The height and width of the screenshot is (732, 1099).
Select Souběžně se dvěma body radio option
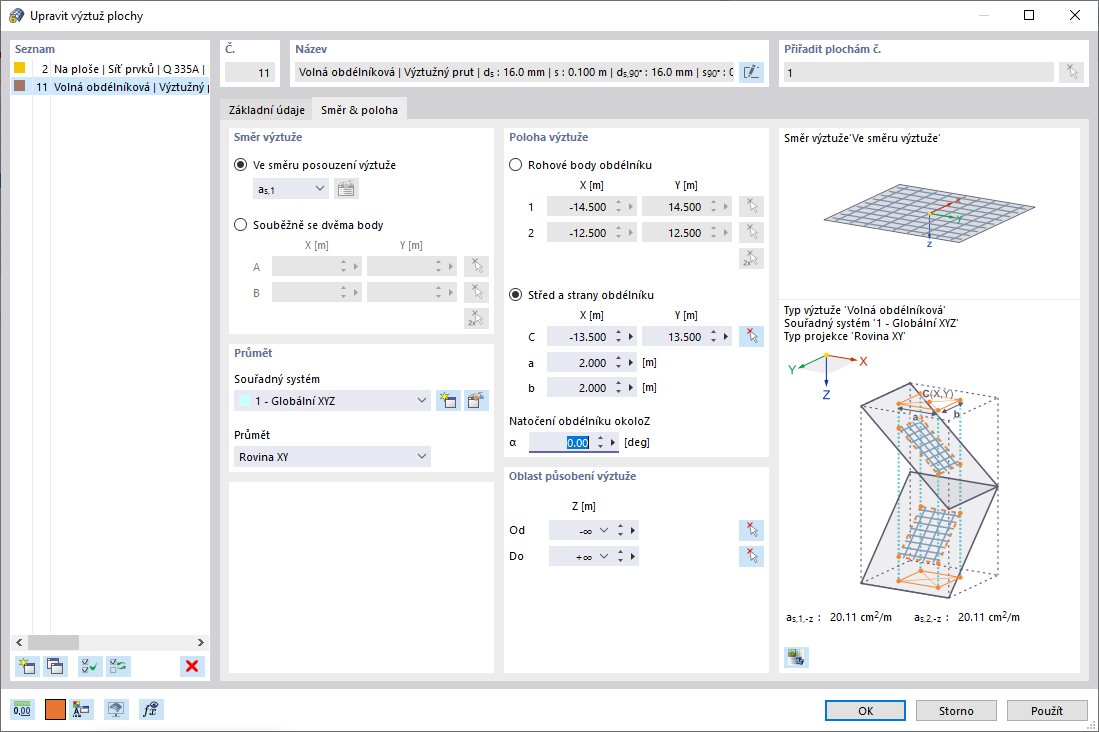tap(240, 225)
